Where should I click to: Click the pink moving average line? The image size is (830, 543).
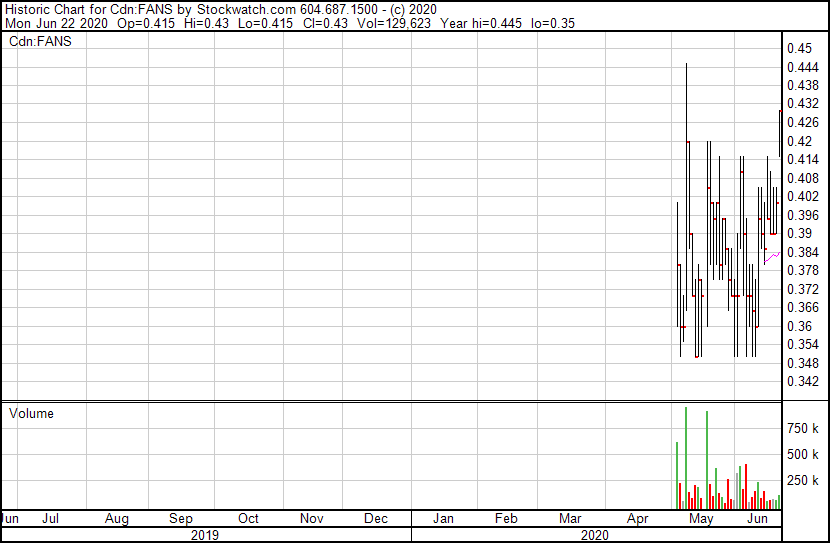[x=772, y=257]
